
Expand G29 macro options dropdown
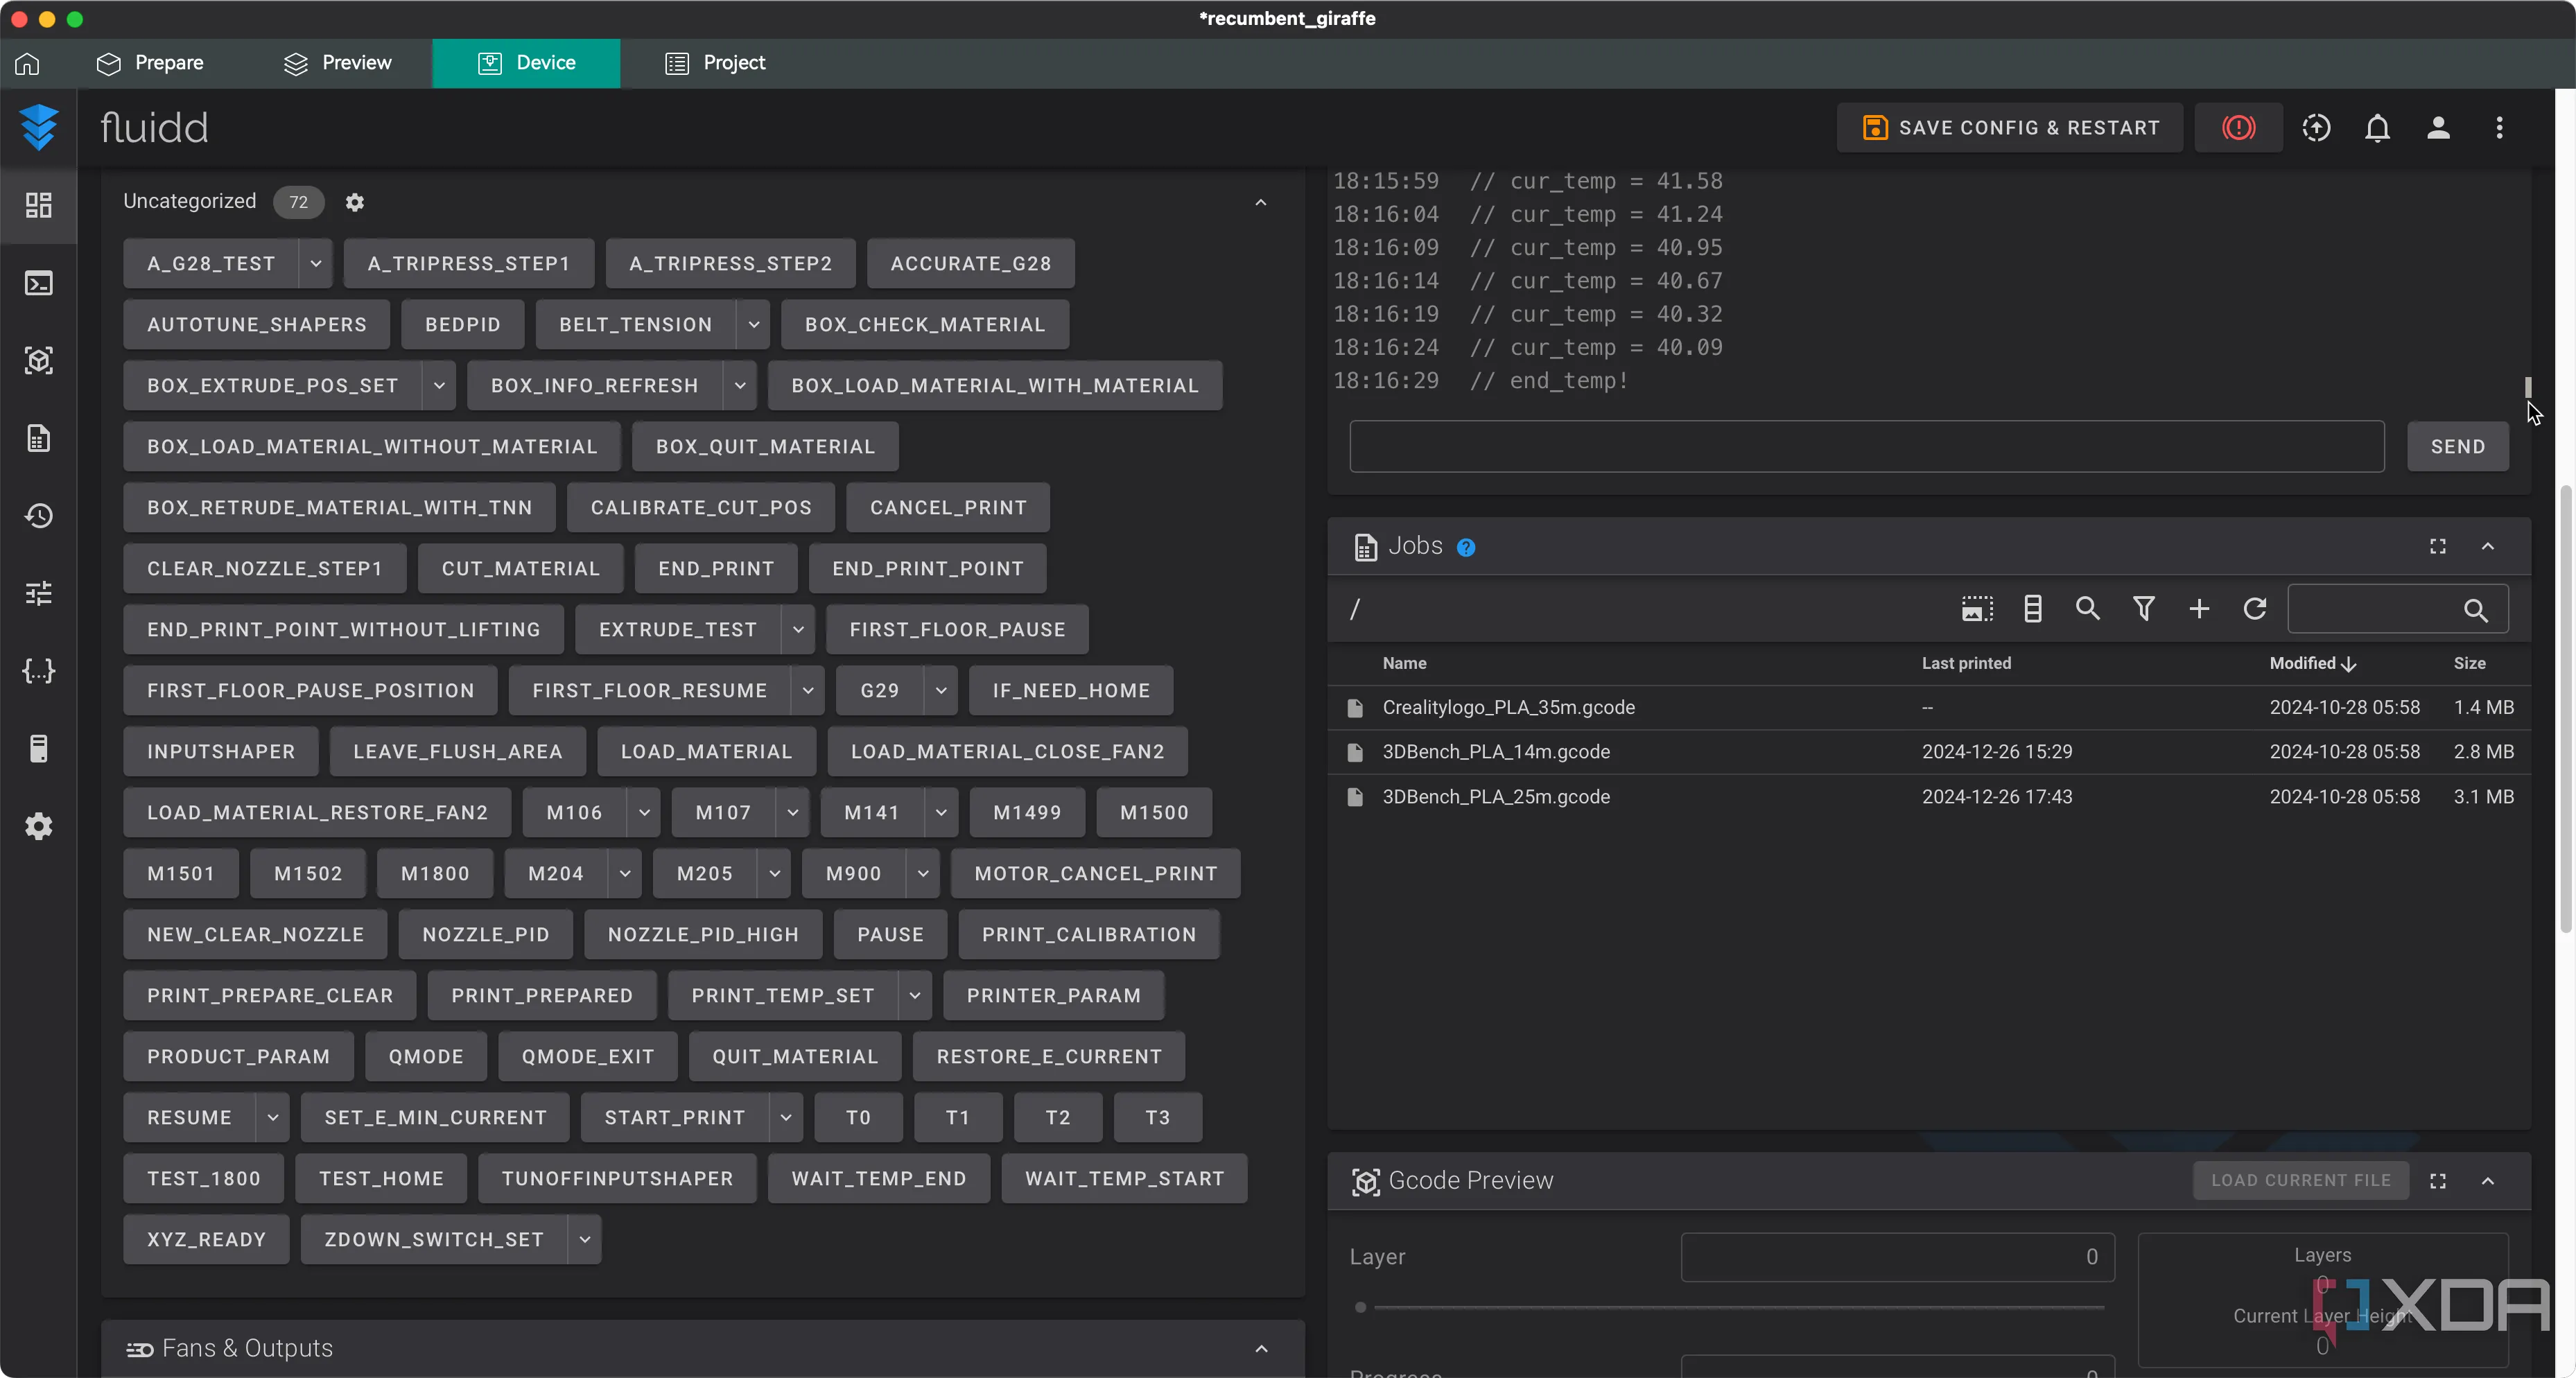pyautogui.click(x=941, y=691)
